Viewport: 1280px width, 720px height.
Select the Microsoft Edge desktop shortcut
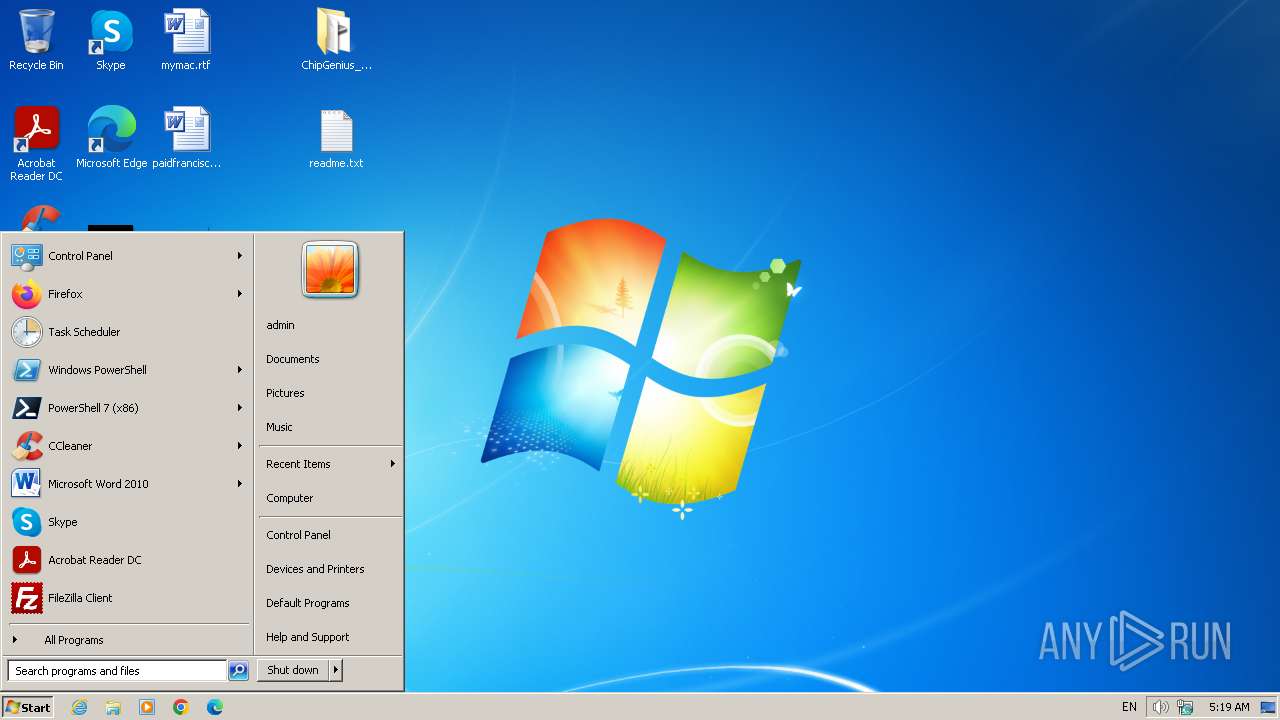pyautogui.click(x=112, y=138)
